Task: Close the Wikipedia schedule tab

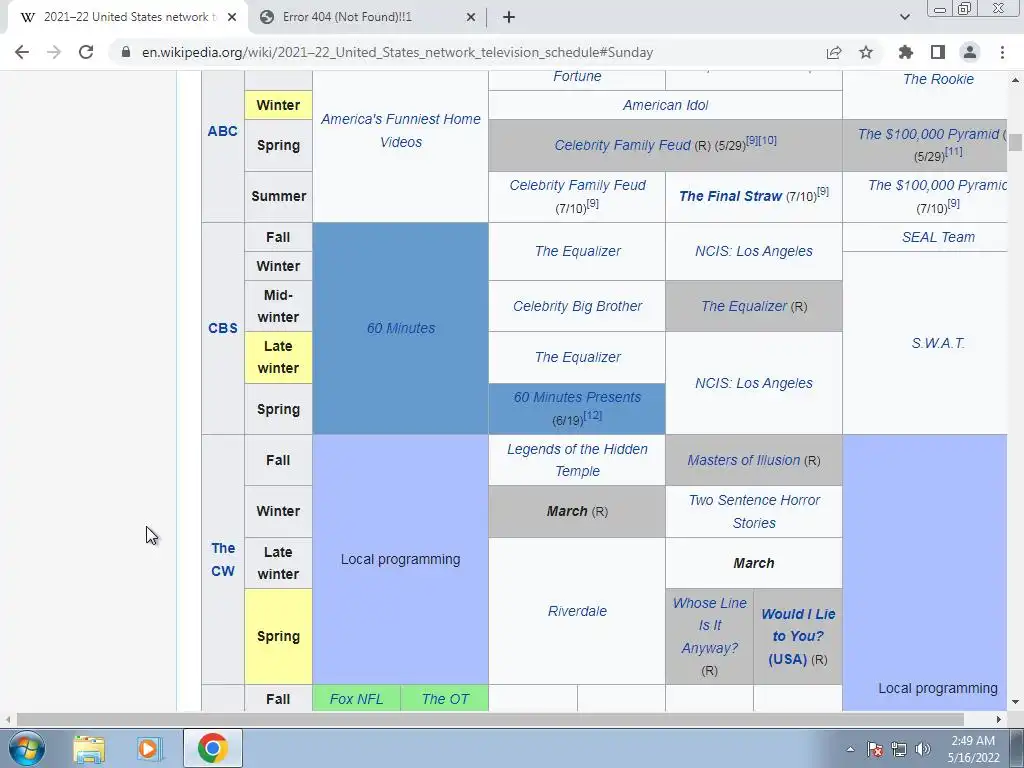Action: (232, 18)
